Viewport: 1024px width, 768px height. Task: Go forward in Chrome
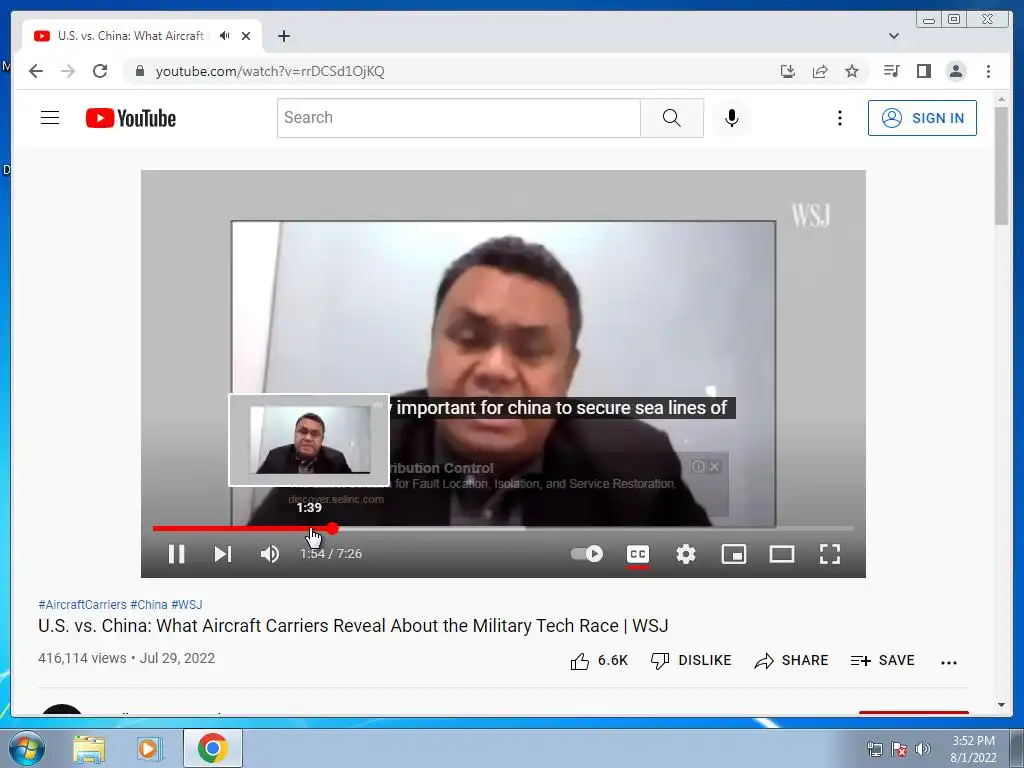[x=68, y=71]
